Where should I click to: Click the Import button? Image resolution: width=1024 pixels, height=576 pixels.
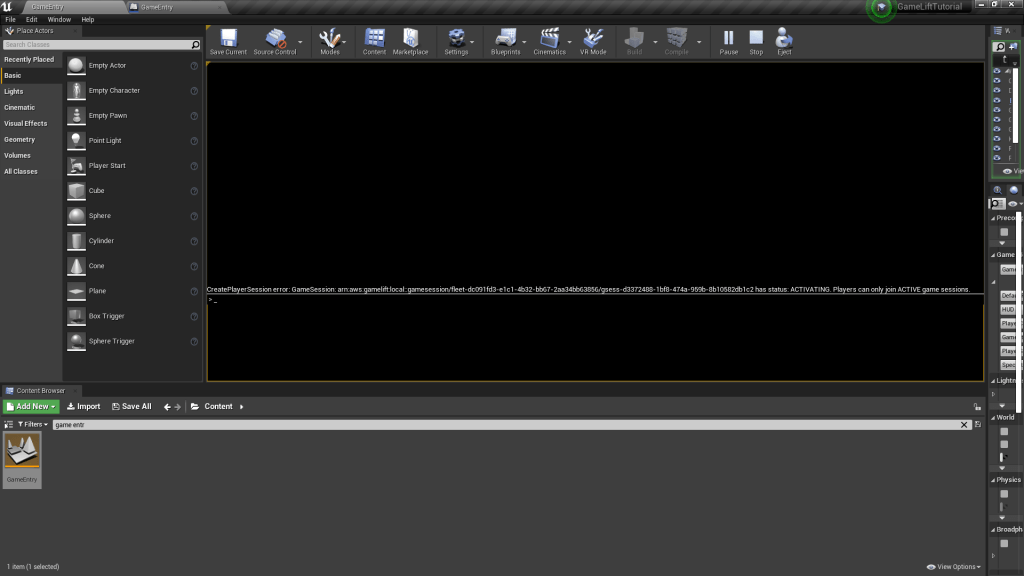84,407
